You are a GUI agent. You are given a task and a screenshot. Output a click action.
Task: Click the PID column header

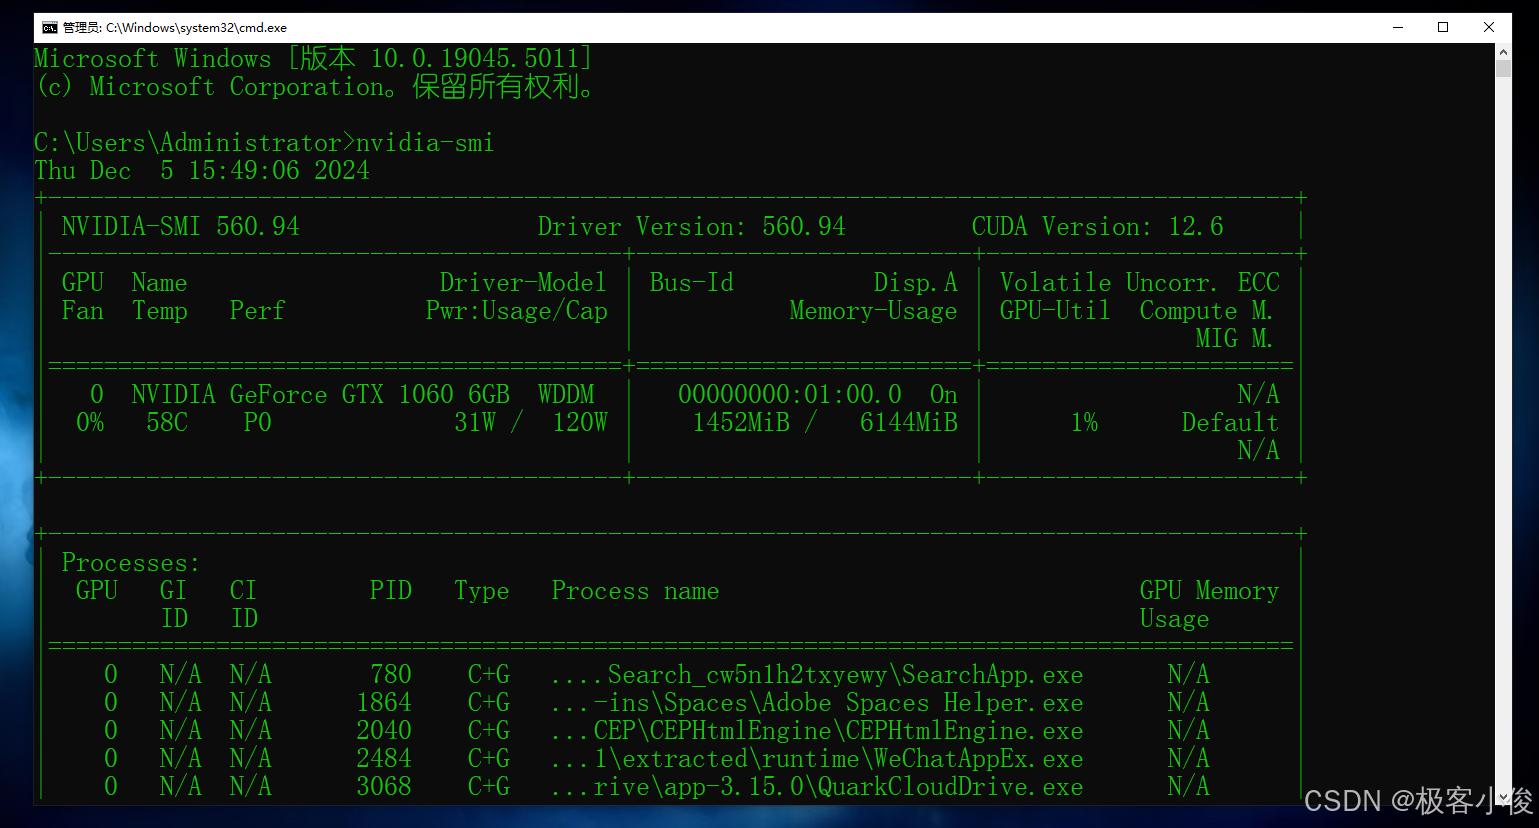[391, 591]
